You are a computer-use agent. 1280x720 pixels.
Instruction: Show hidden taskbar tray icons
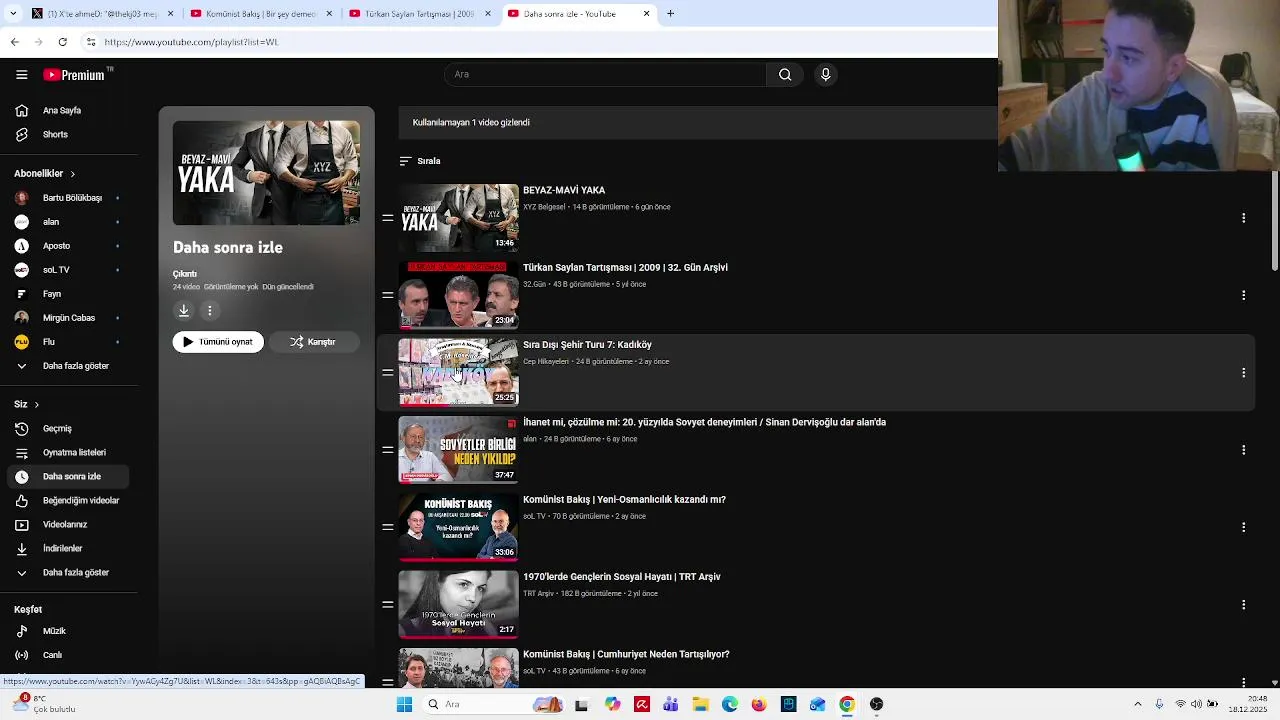(x=1137, y=704)
